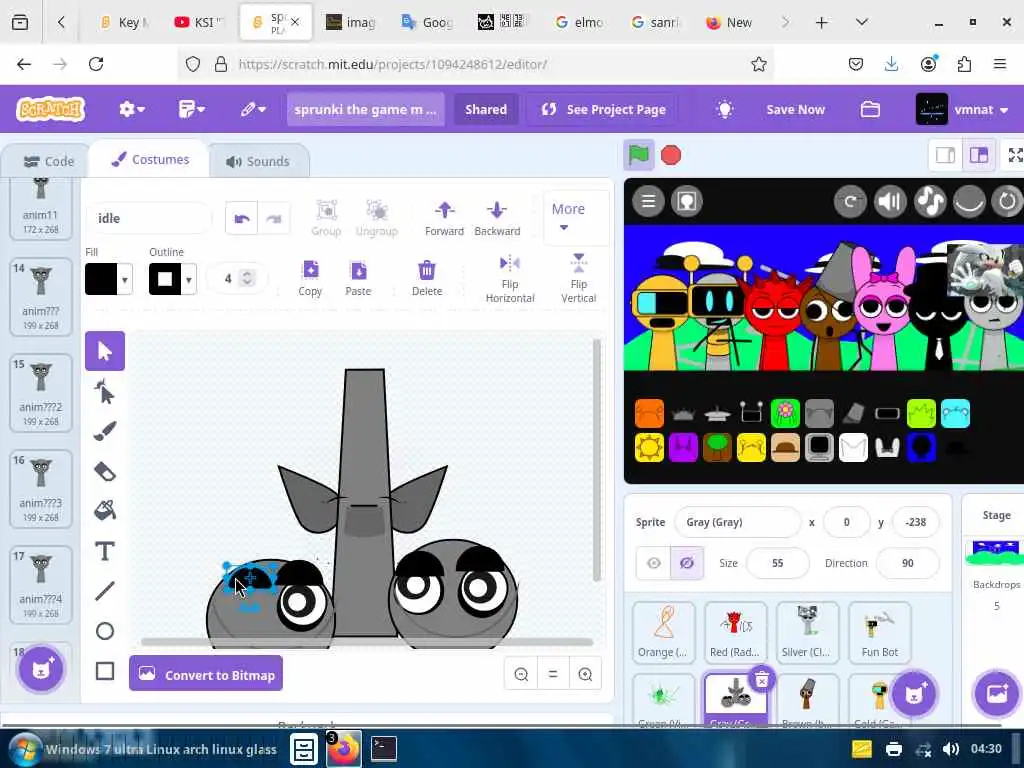The height and width of the screenshot is (768, 1024).
Task: Hide the sprite with crossed-eye icon
Action: coord(686,563)
